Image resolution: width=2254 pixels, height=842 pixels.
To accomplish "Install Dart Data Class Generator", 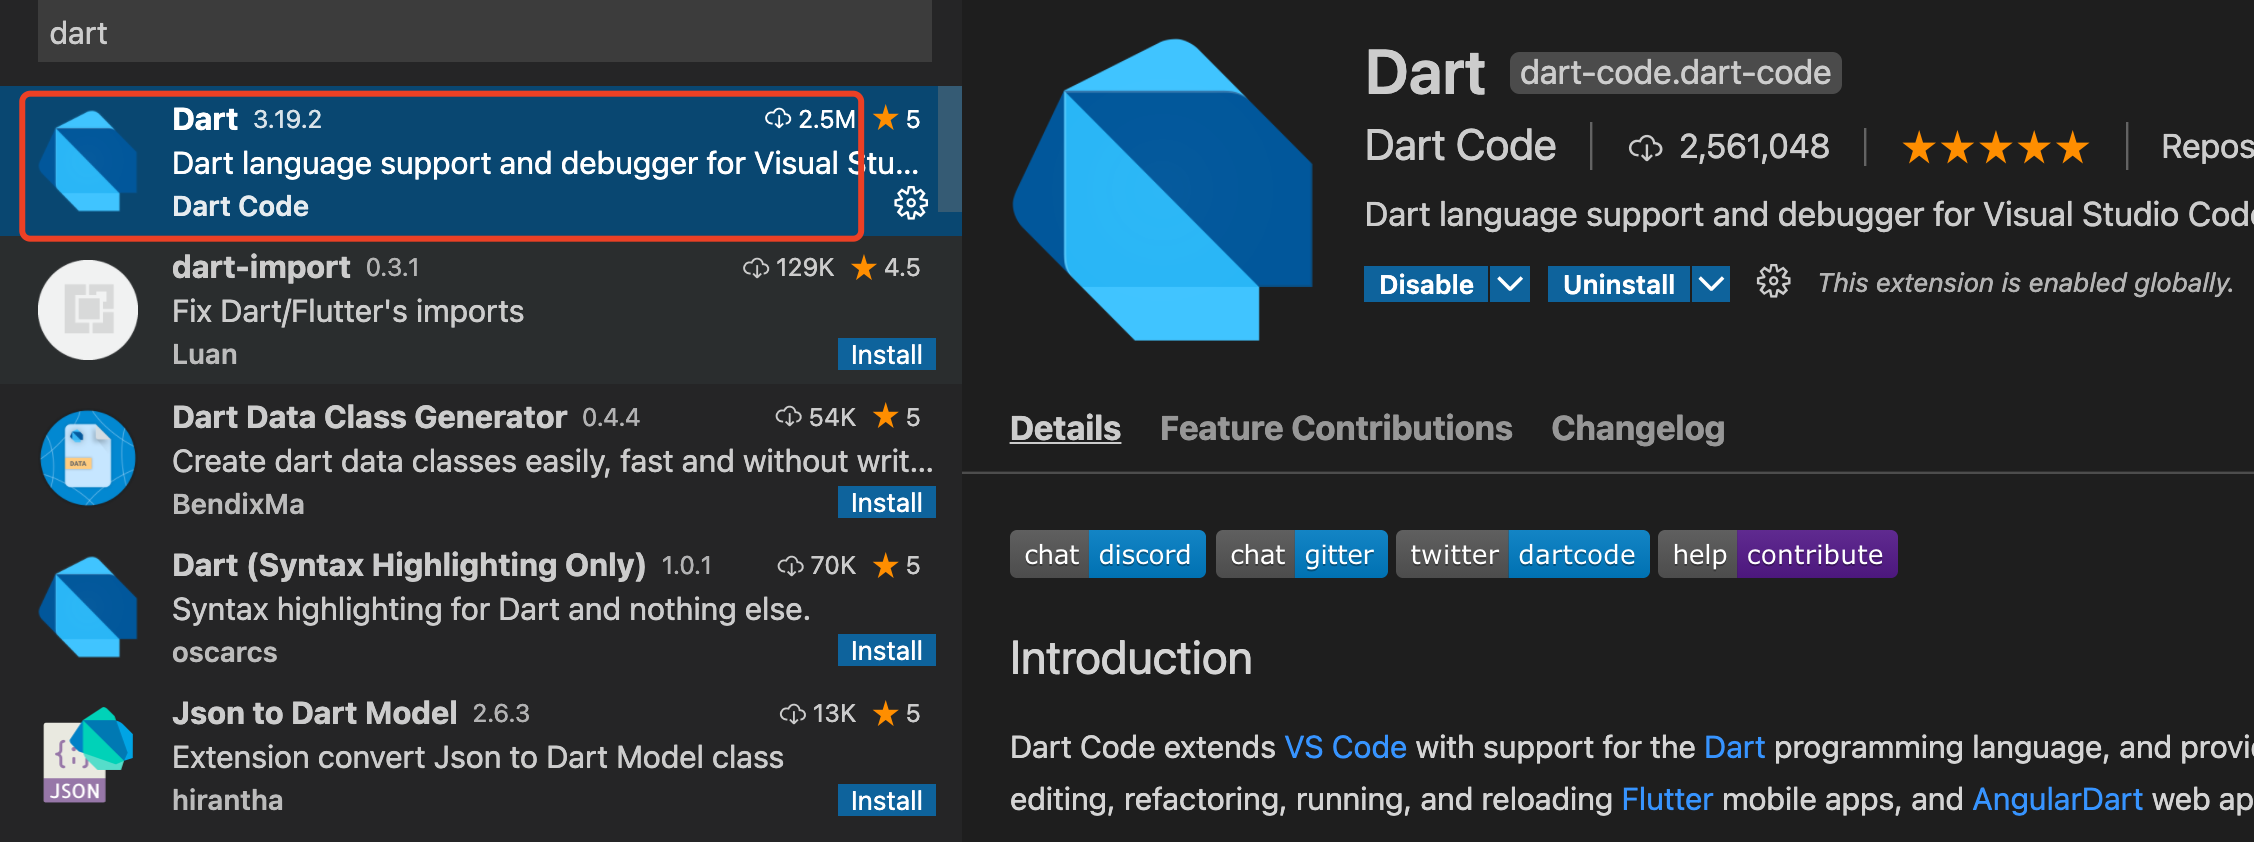I will click(x=887, y=502).
